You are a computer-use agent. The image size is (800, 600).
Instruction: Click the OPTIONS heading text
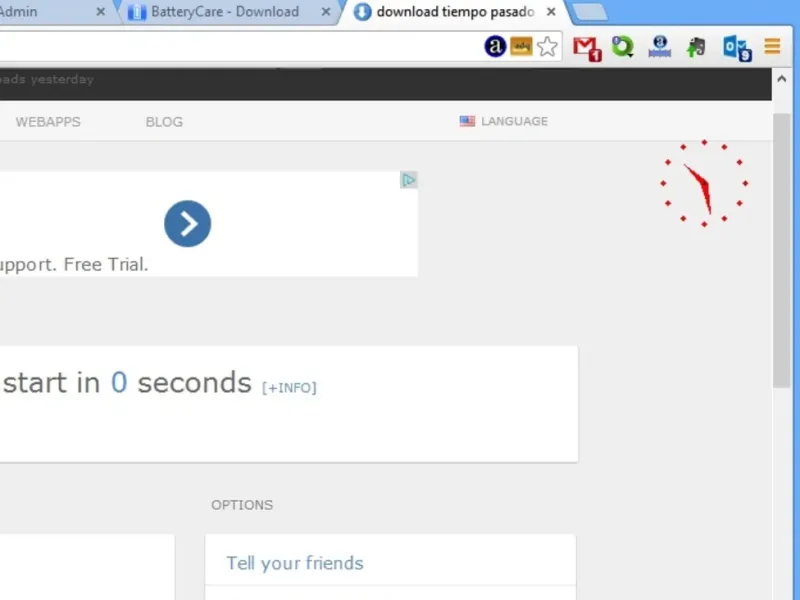[x=242, y=505]
